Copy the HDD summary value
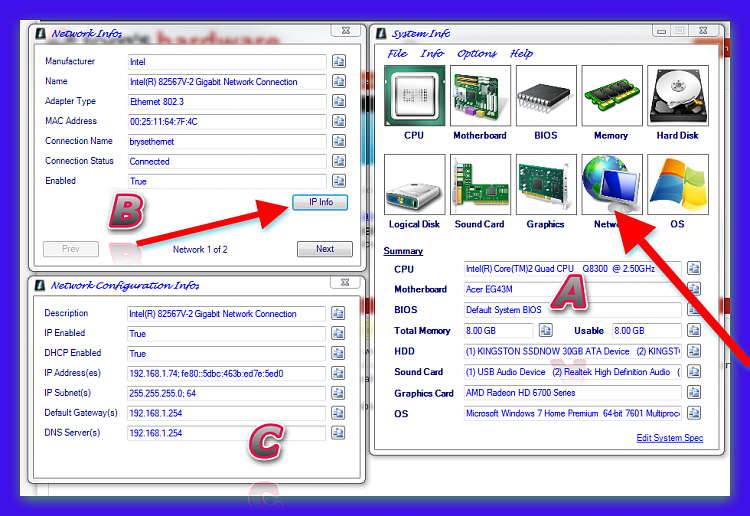The width and height of the screenshot is (750, 516). (694, 351)
